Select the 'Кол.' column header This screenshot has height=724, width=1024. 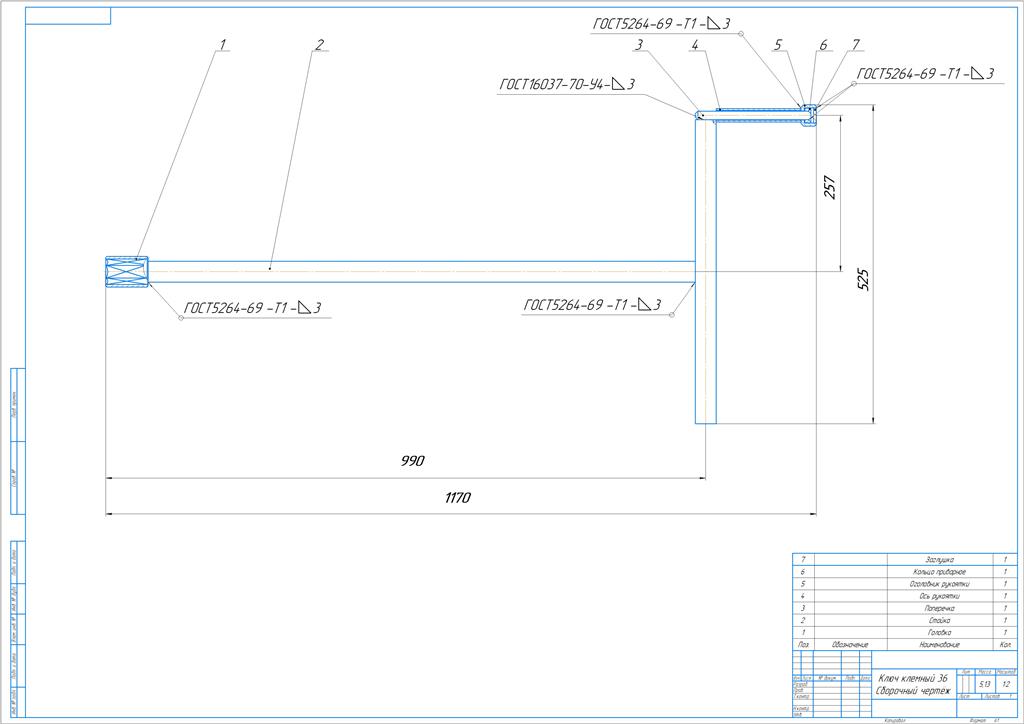click(1005, 644)
